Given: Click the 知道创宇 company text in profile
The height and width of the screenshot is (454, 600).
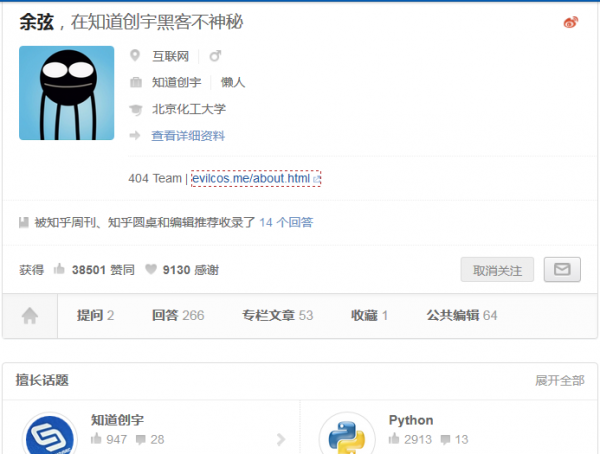Looking at the screenshot, I should [176, 82].
